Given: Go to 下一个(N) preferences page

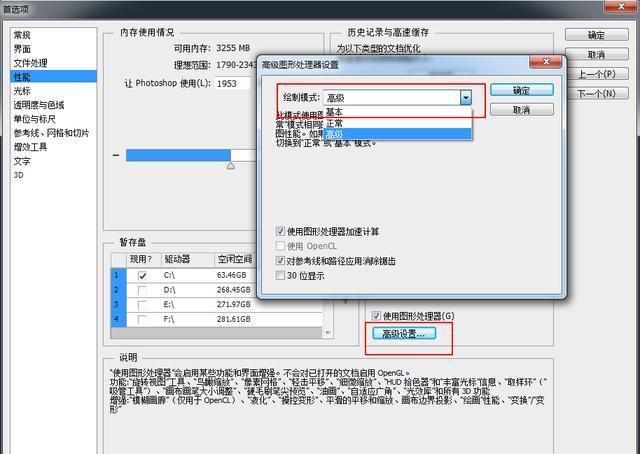Looking at the screenshot, I should (x=596, y=94).
